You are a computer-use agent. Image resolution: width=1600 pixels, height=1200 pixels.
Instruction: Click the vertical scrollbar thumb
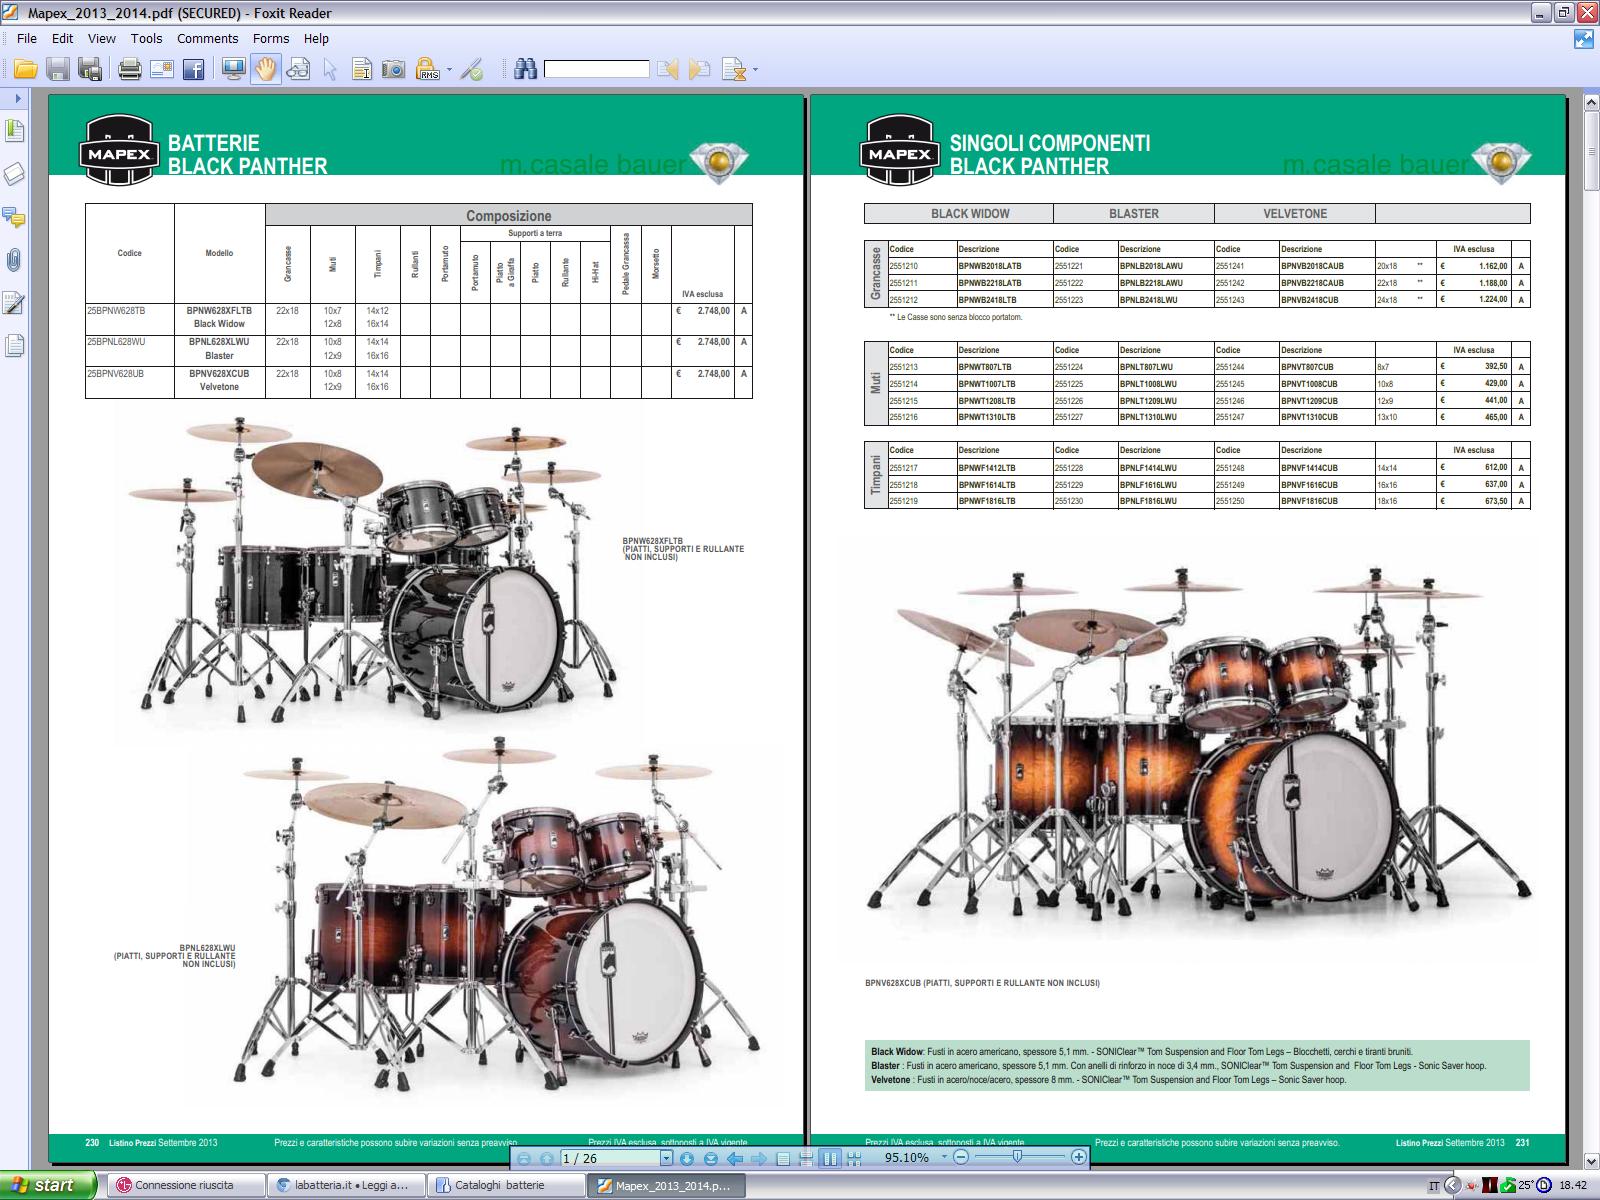[x=1590, y=150]
